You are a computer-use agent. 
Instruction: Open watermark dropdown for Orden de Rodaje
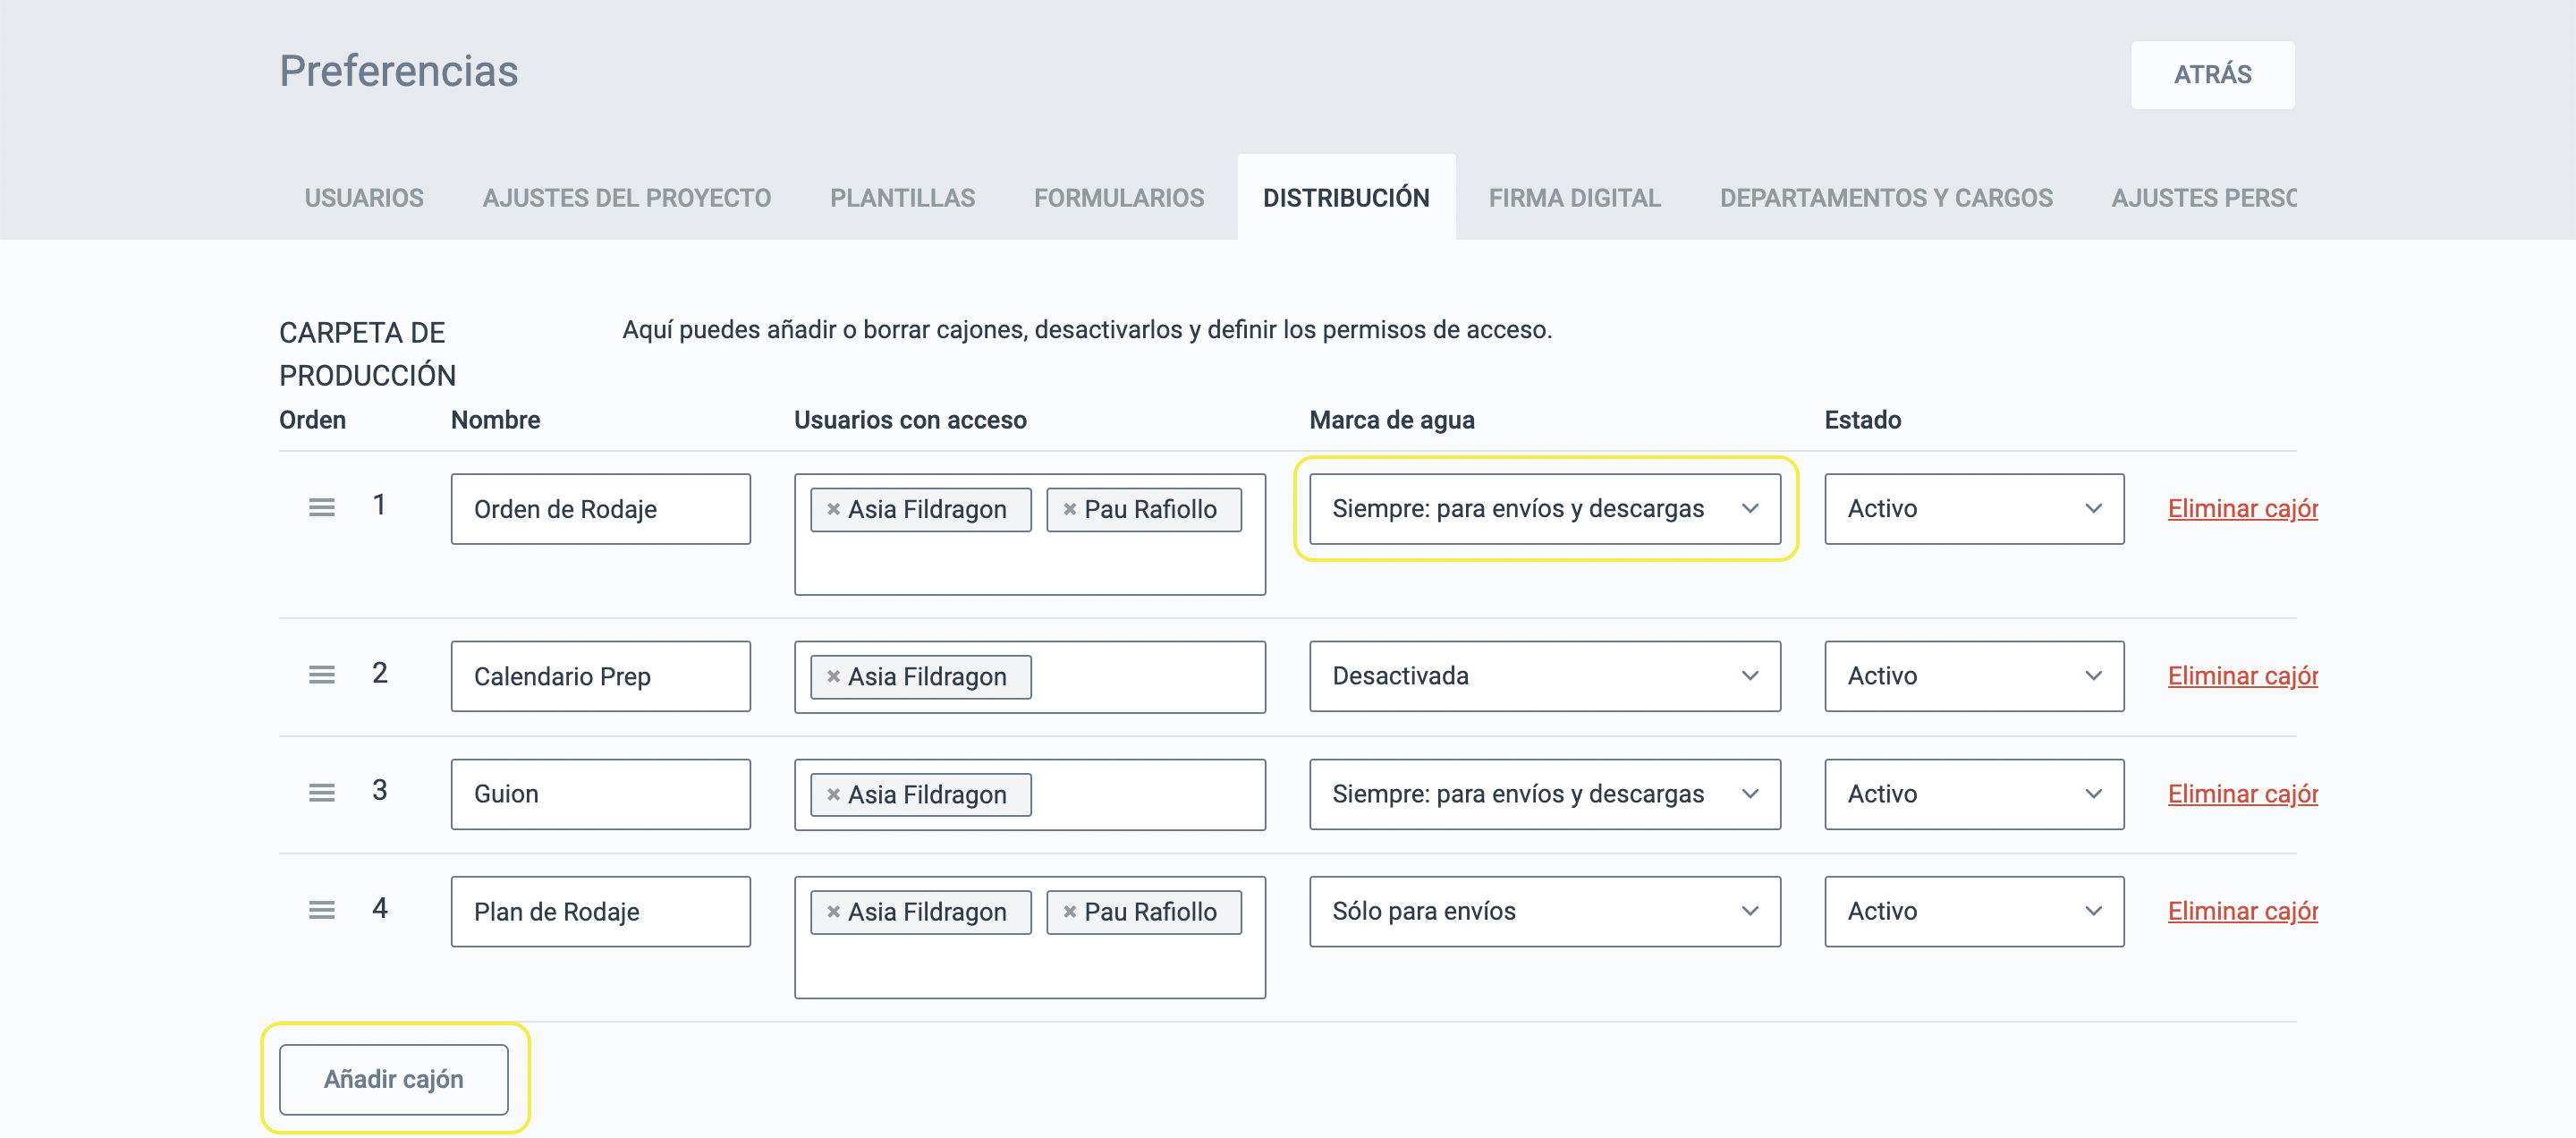(x=1544, y=509)
